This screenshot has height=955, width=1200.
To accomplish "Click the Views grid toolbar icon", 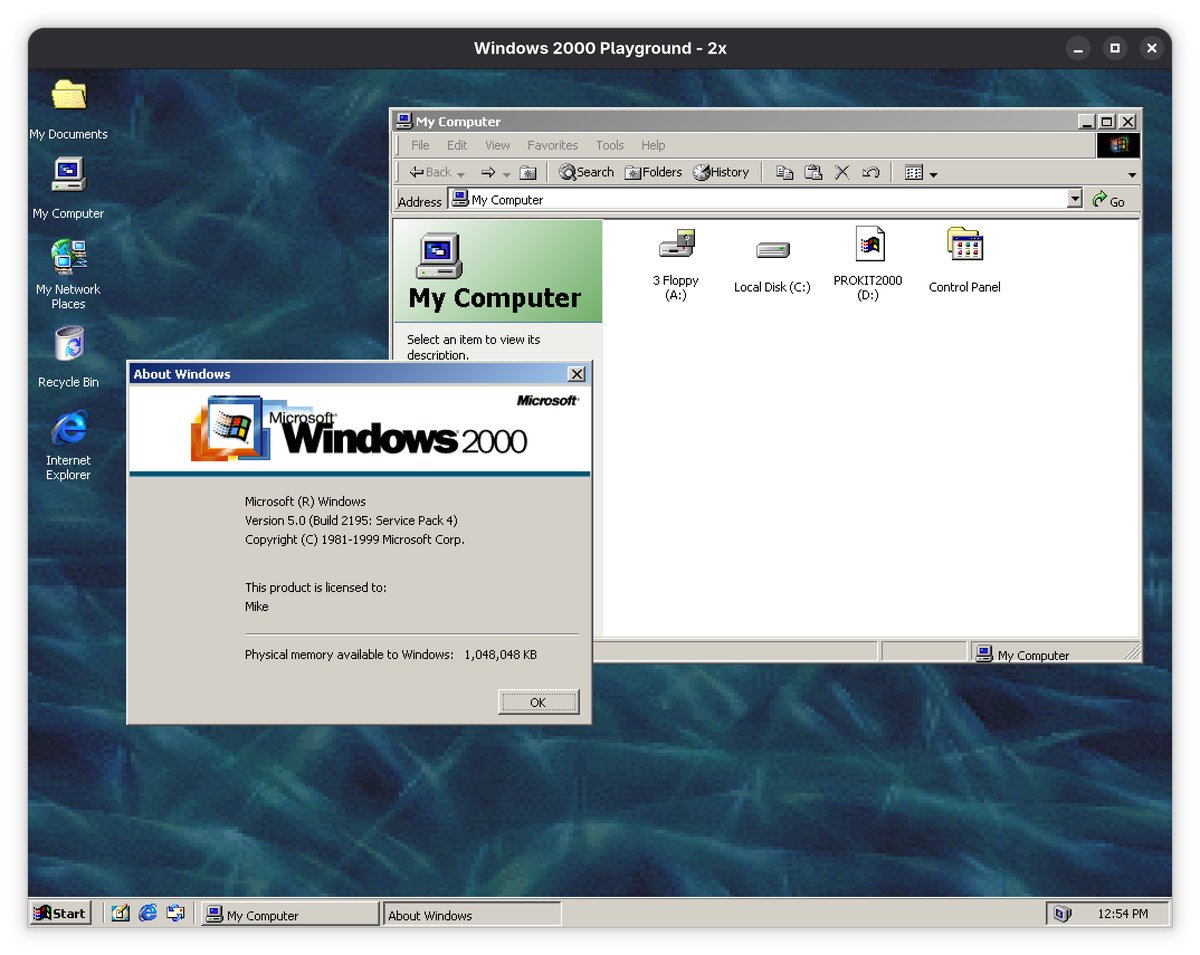I will pos(913,172).
